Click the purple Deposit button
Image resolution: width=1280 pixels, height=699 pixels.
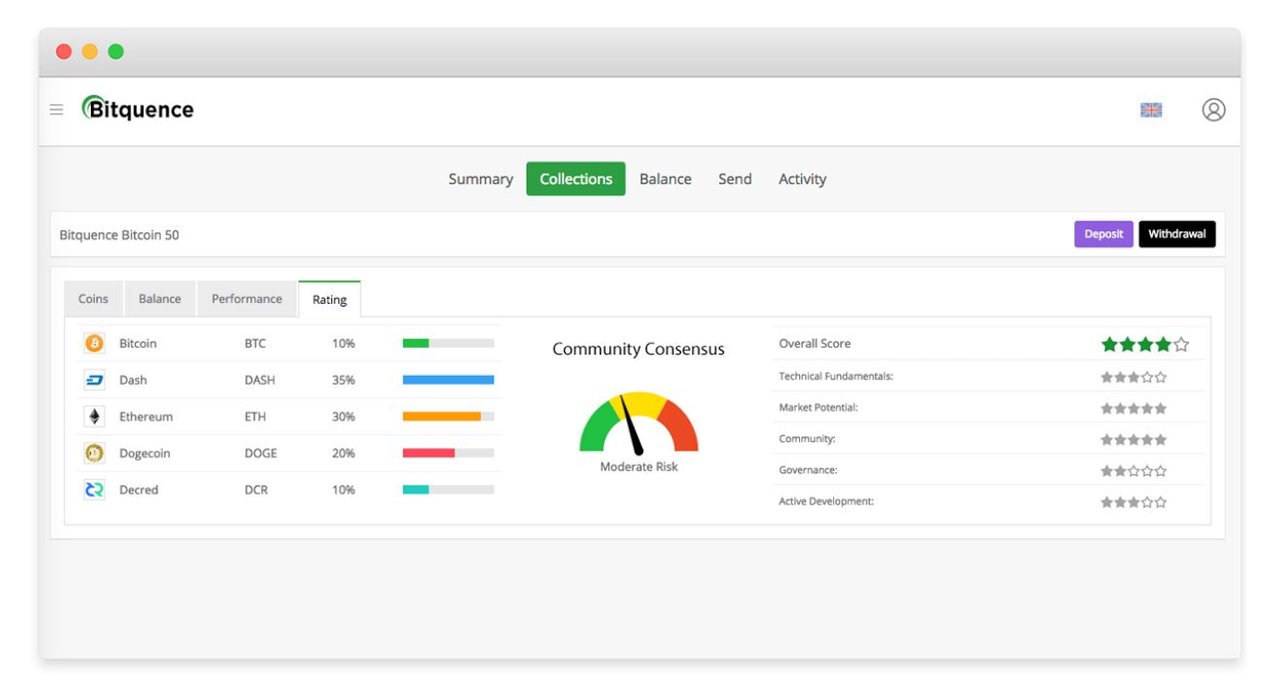coord(1104,234)
